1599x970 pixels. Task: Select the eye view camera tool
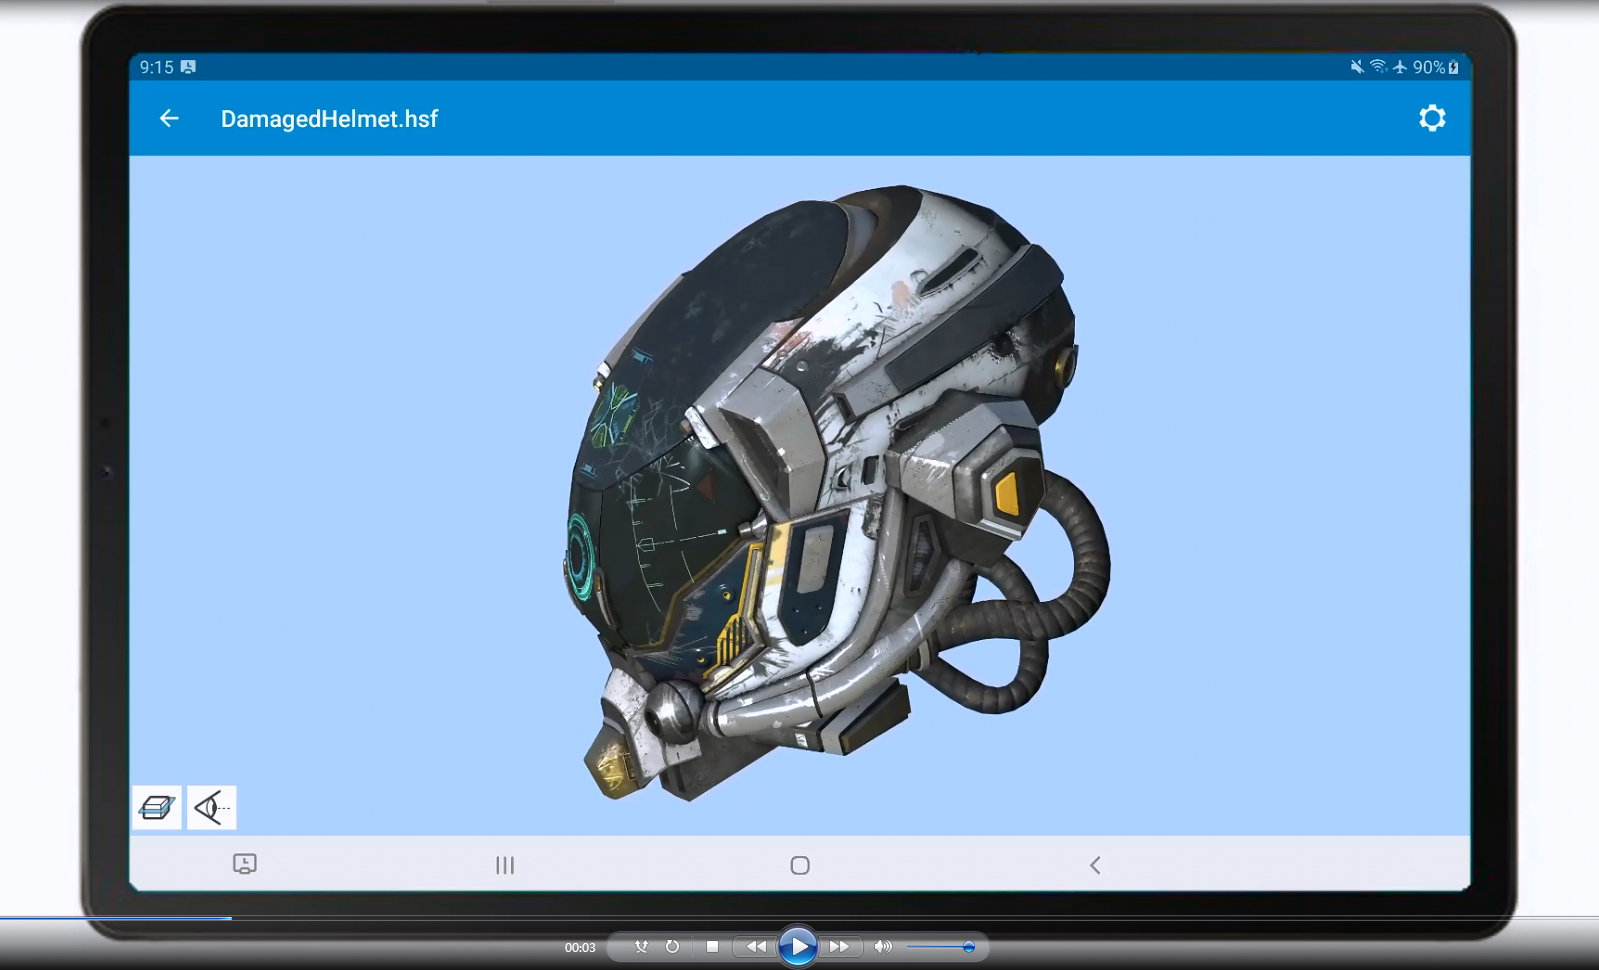point(211,807)
